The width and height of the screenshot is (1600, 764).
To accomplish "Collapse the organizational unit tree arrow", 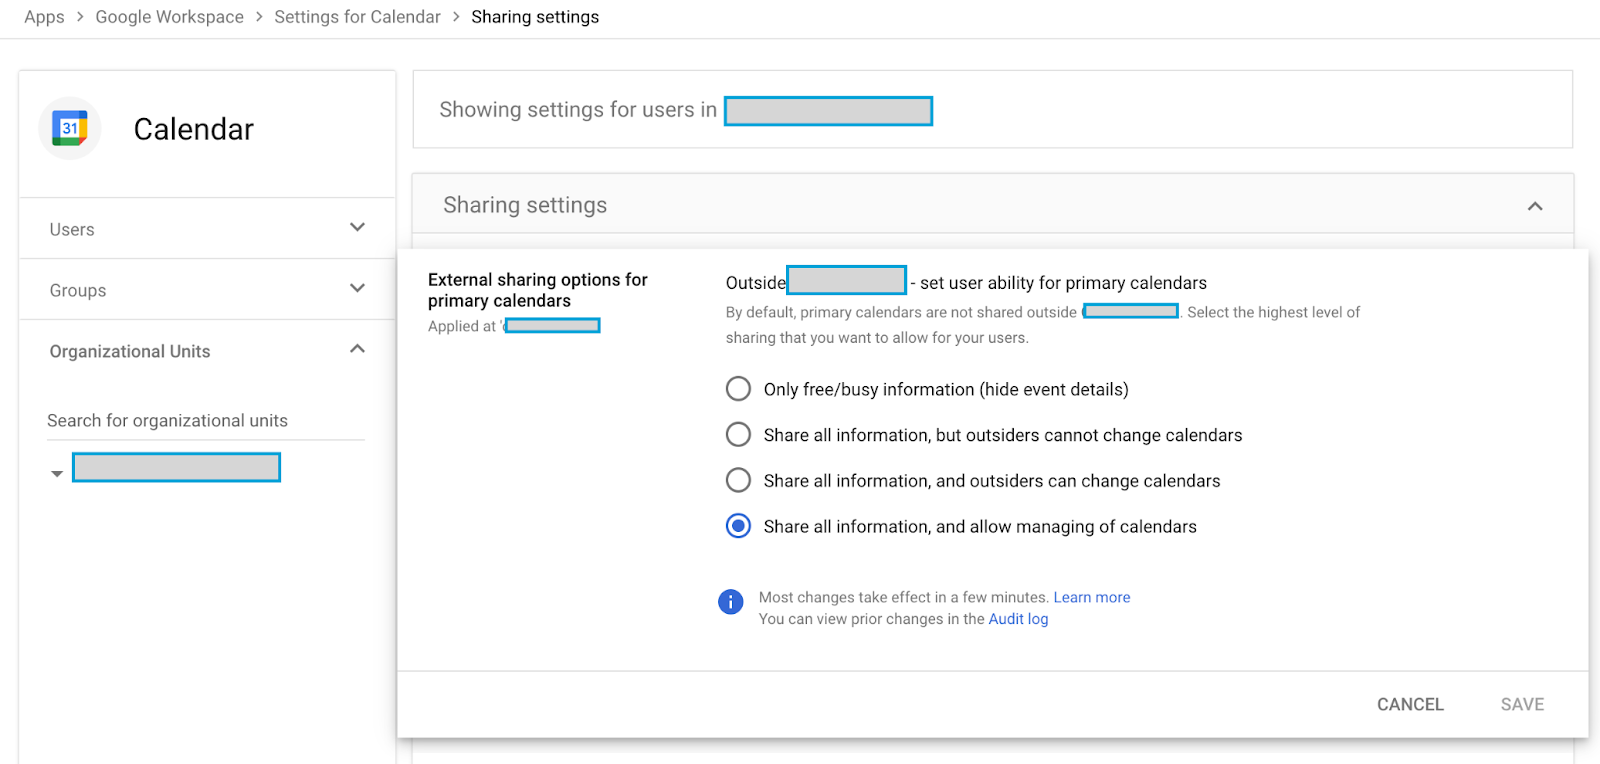I will (57, 473).
